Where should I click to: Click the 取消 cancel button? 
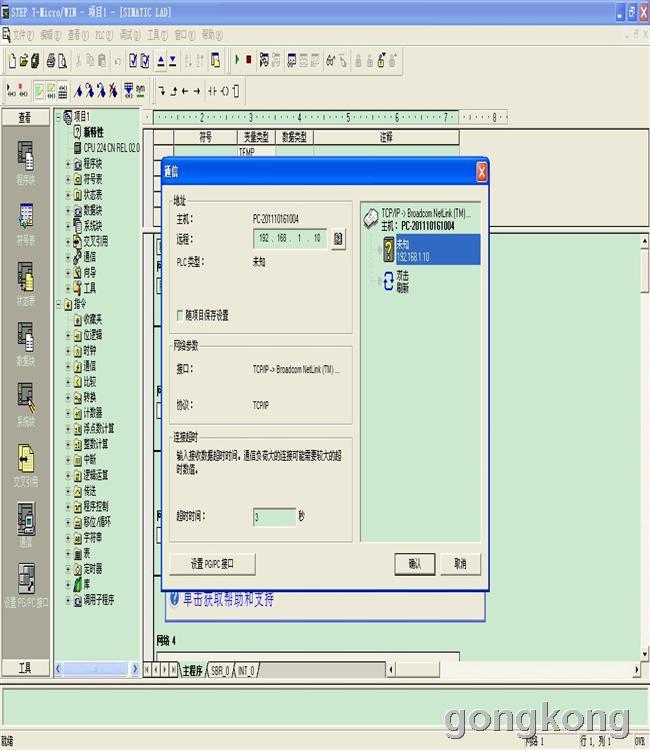click(460, 564)
